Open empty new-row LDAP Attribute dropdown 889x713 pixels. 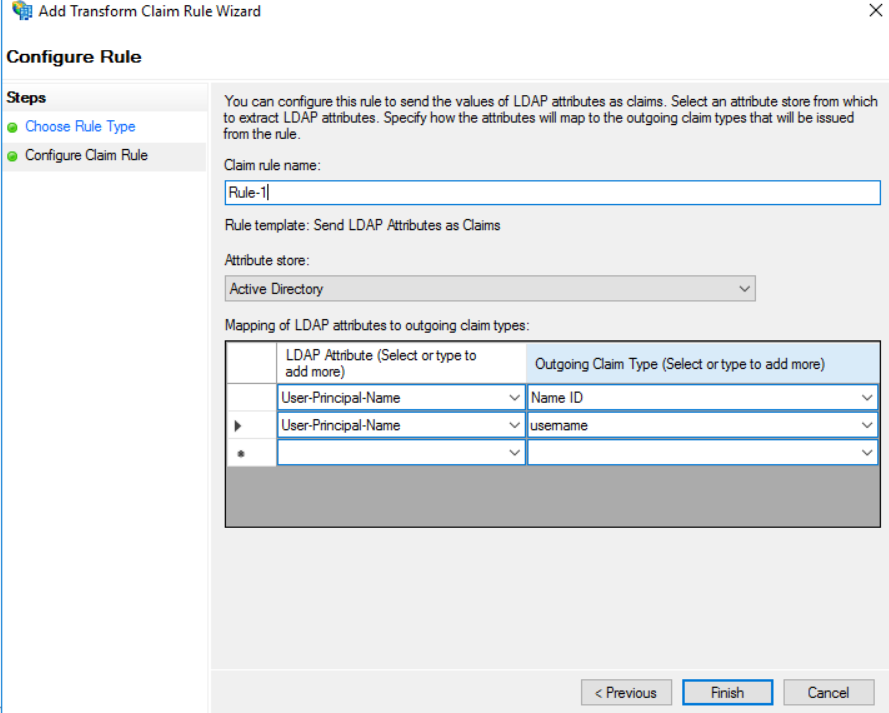tap(514, 454)
